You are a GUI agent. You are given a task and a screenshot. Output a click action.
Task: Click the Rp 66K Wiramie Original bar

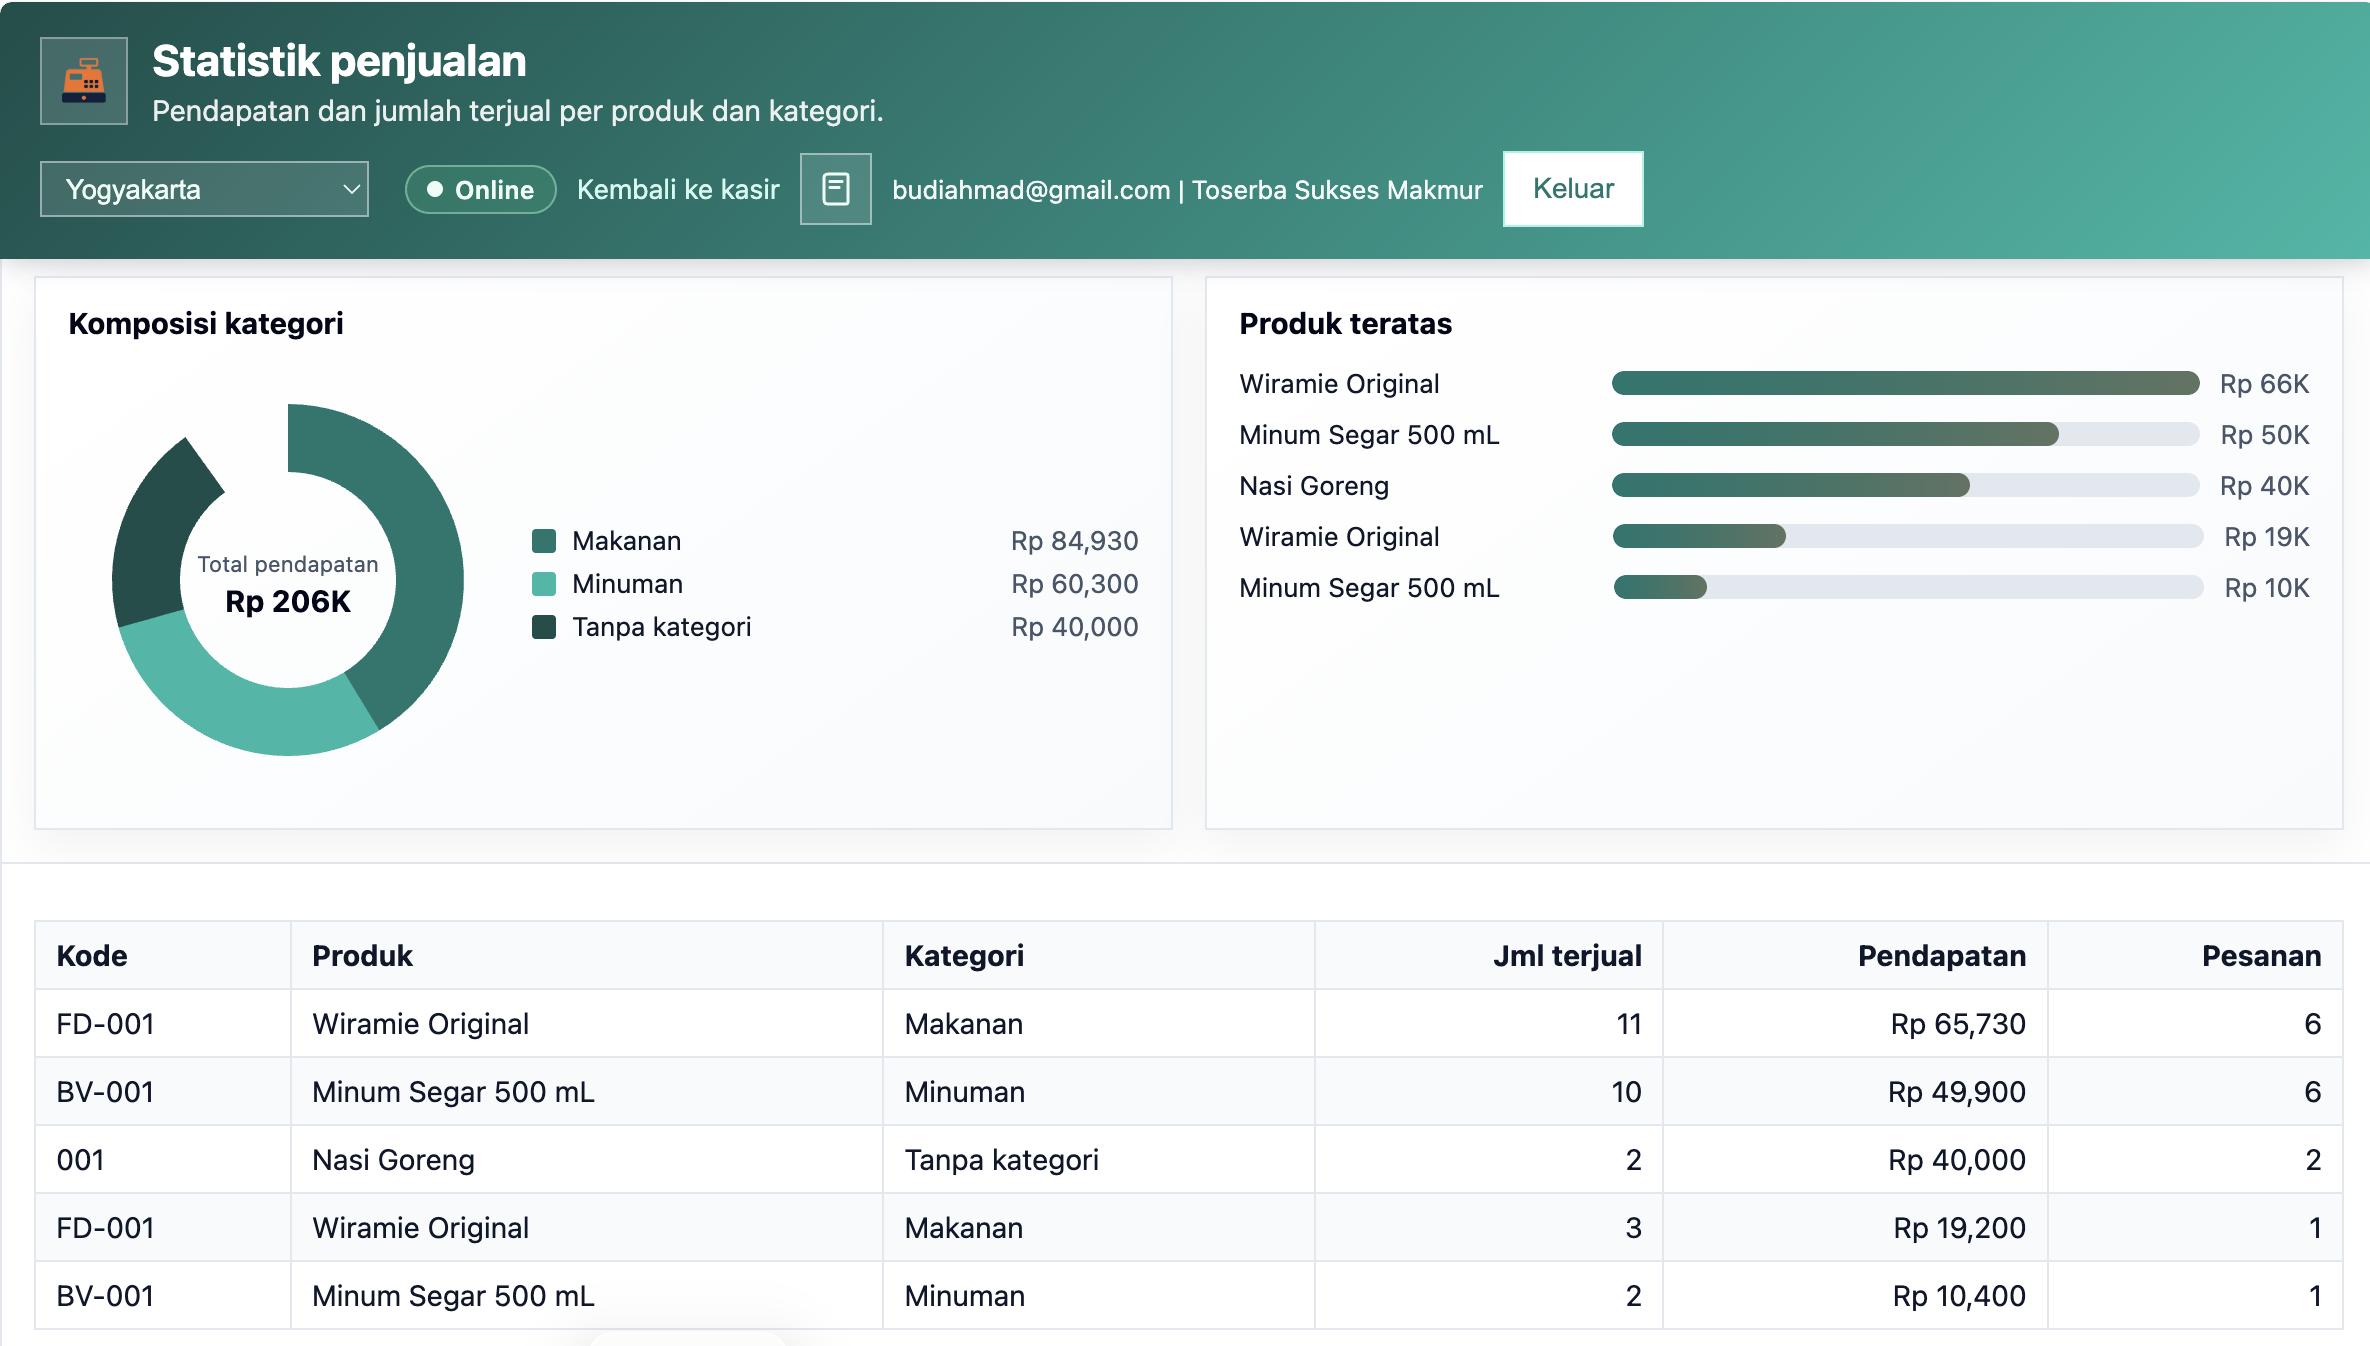[x=1905, y=383]
